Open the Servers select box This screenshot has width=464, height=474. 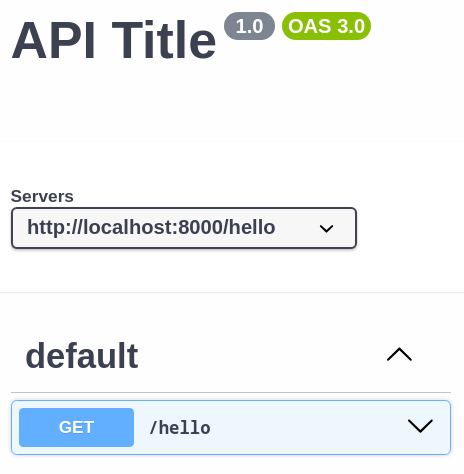(x=184, y=228)
